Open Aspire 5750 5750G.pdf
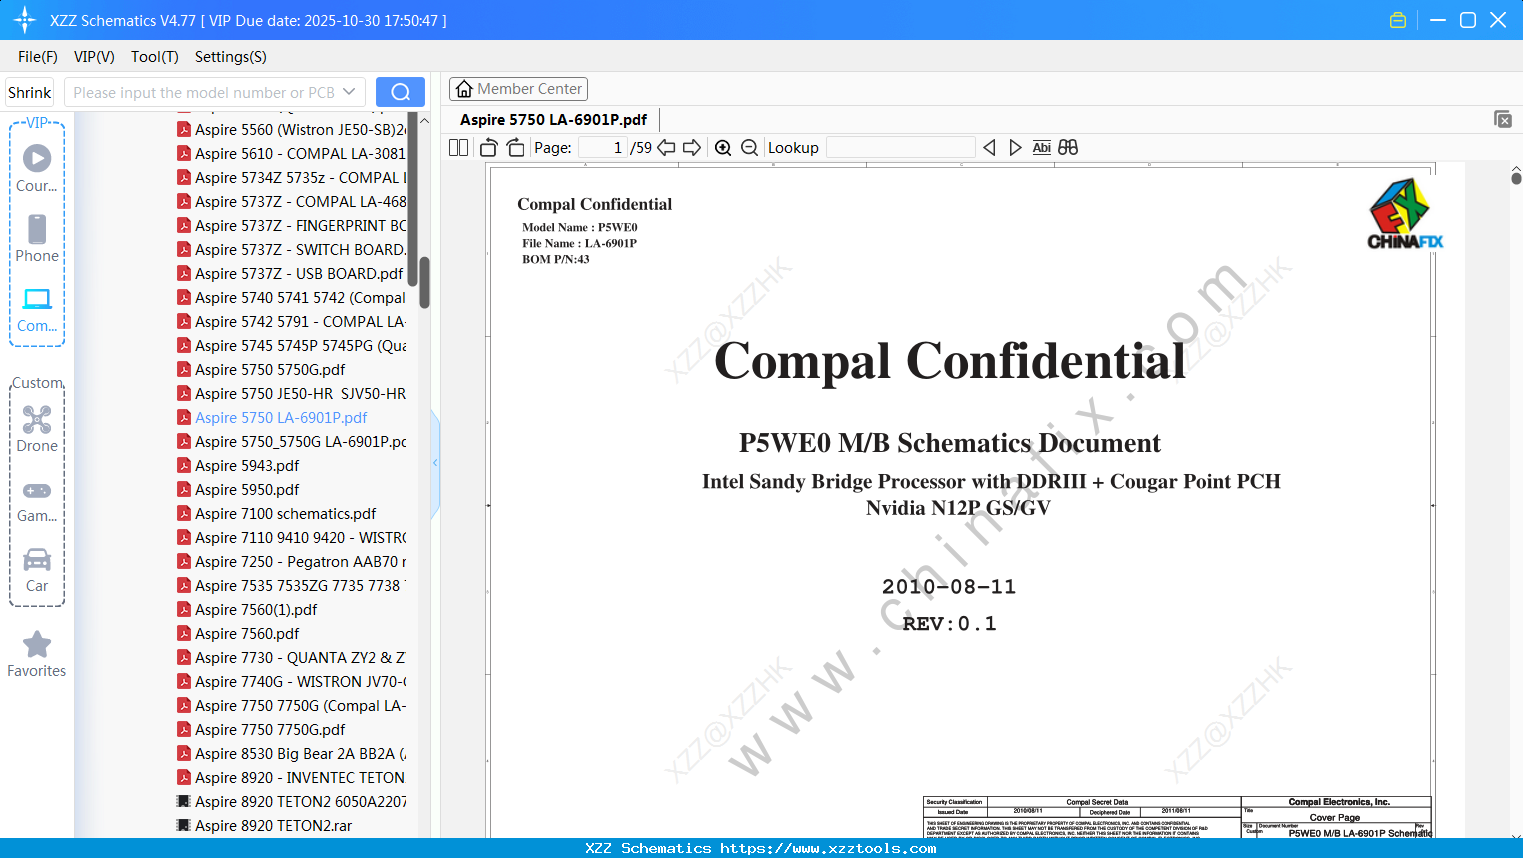The image size is (1523, 858). (x=261, y=369)
